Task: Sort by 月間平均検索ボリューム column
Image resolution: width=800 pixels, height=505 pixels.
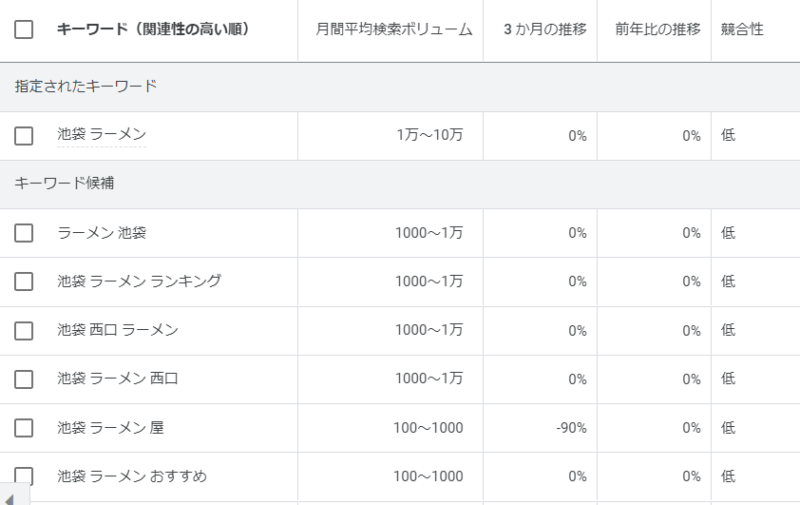Action: [x=393, y=30]
